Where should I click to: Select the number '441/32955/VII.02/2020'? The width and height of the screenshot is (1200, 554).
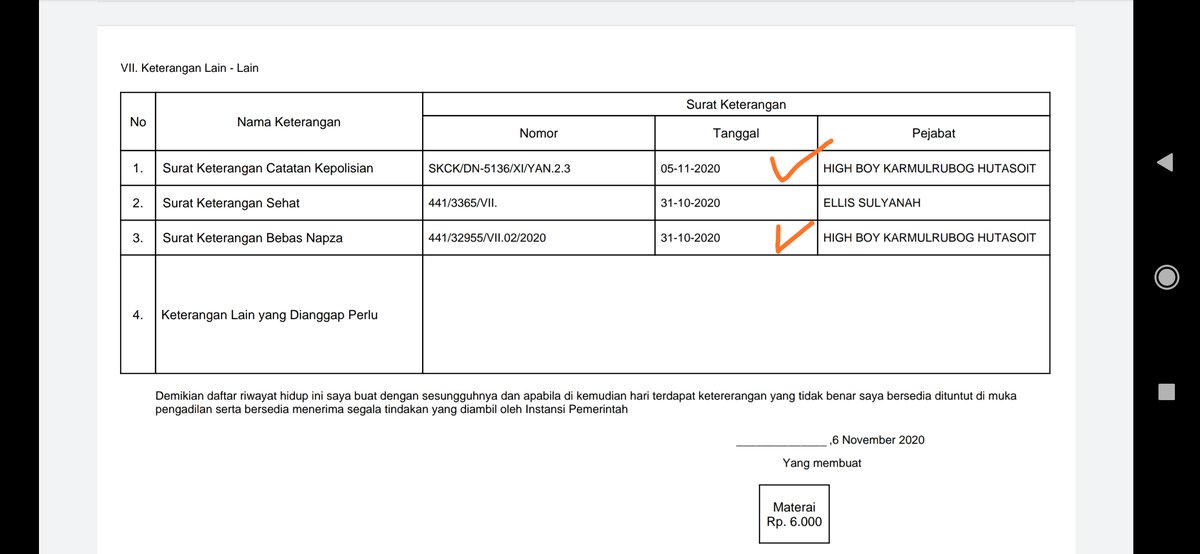pos(487,238)
